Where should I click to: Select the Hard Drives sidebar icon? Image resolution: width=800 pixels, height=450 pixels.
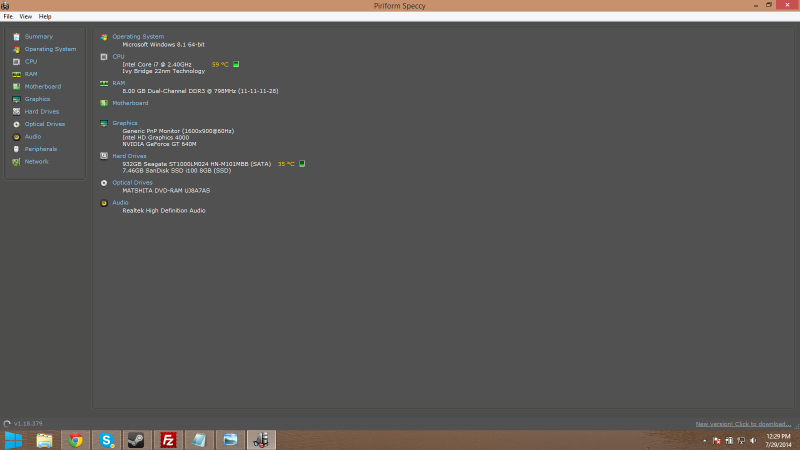click(16, 112)
